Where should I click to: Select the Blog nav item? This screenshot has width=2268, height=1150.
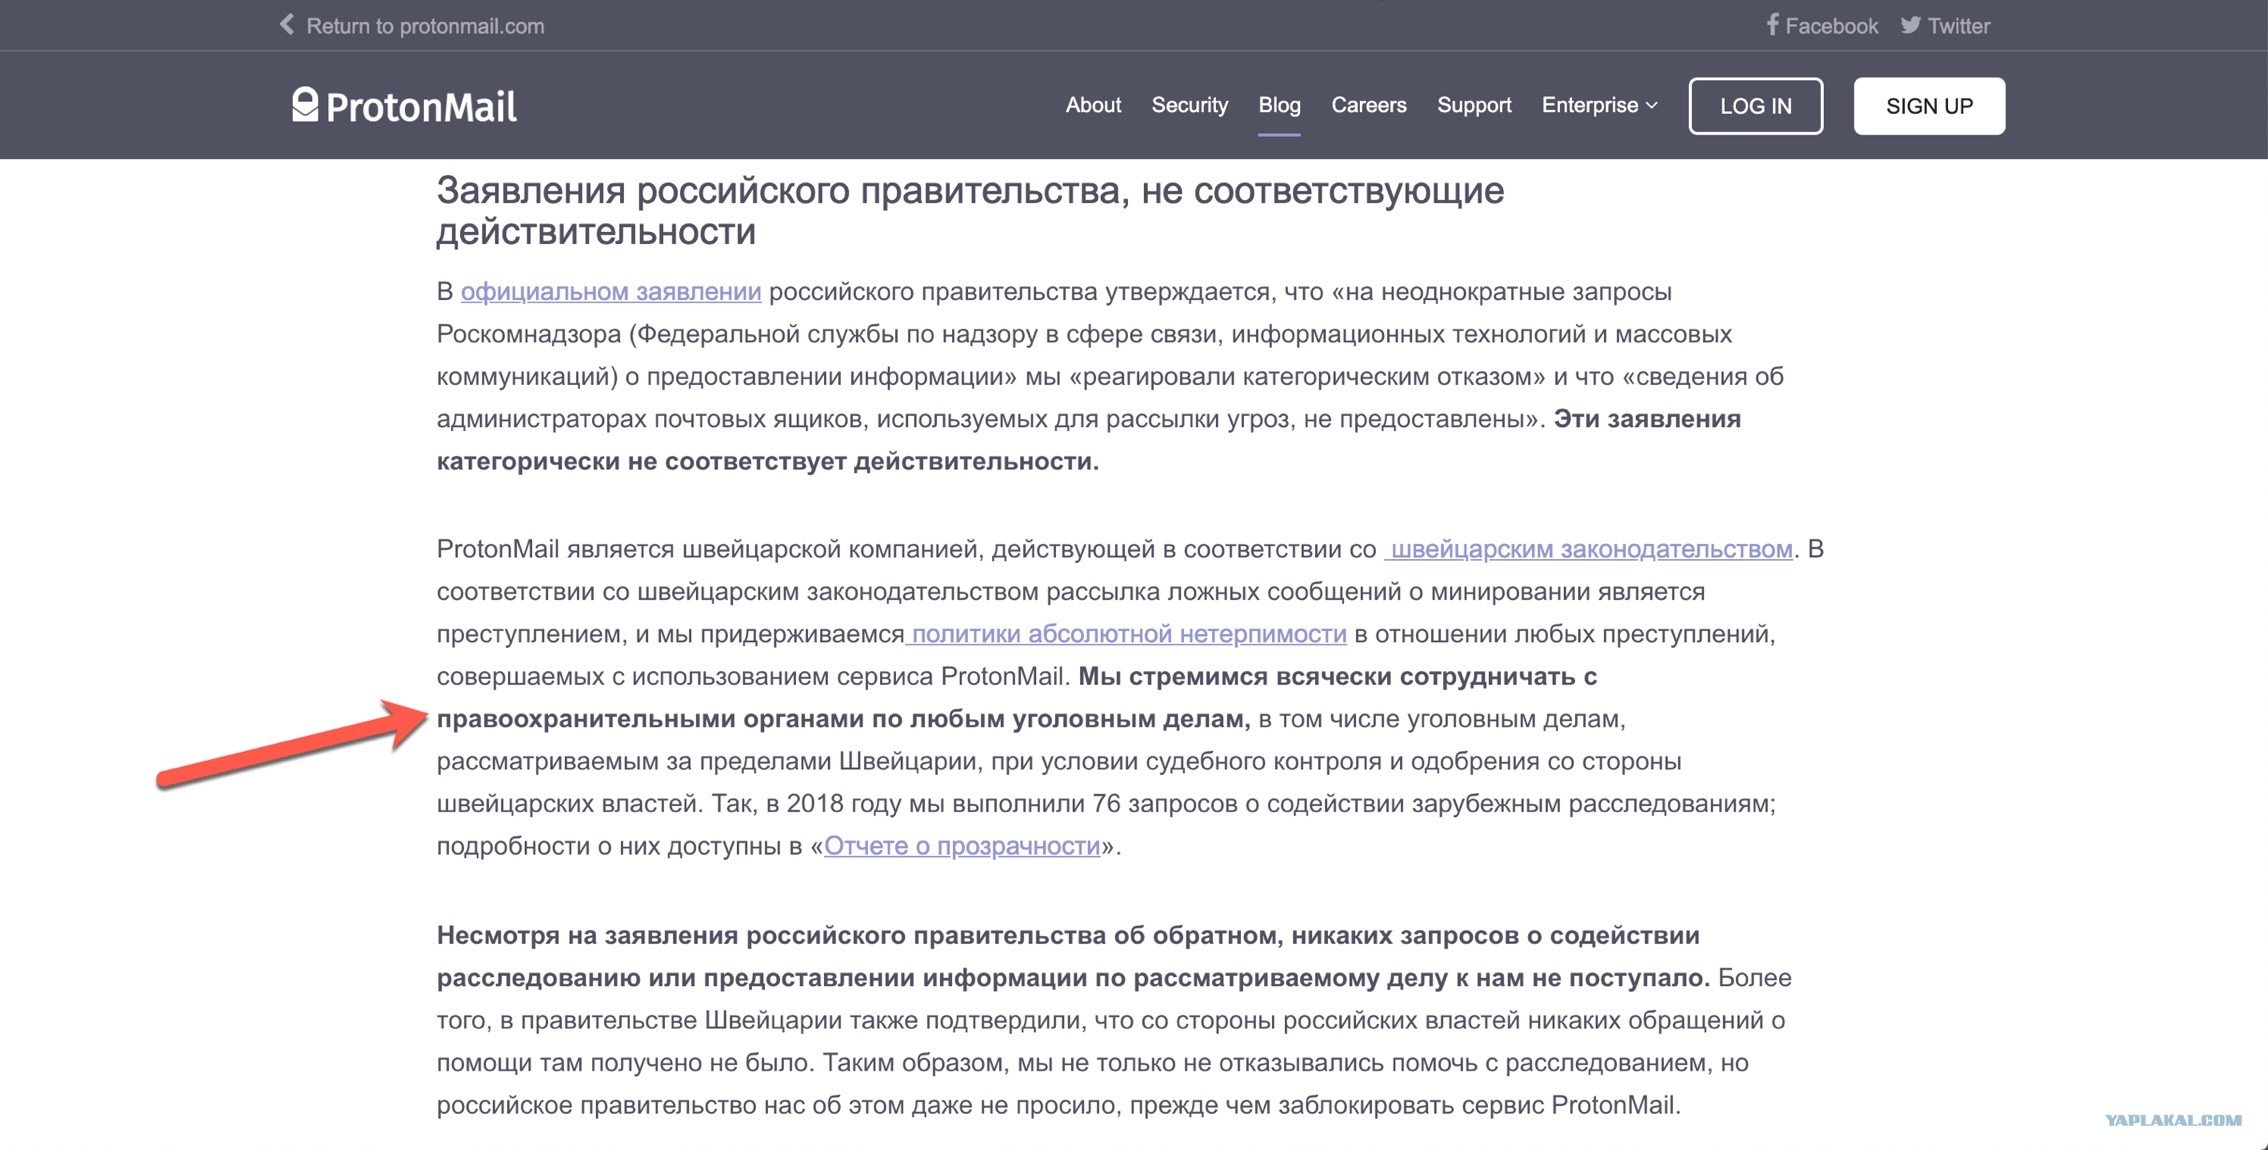(x=1279, y=105)
